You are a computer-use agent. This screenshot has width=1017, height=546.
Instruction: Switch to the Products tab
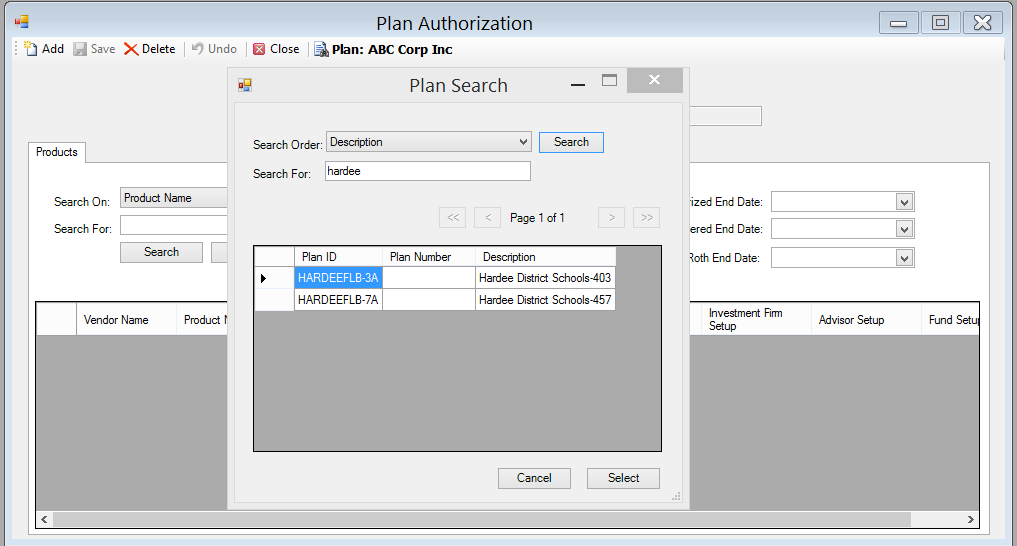pos(57,152)
